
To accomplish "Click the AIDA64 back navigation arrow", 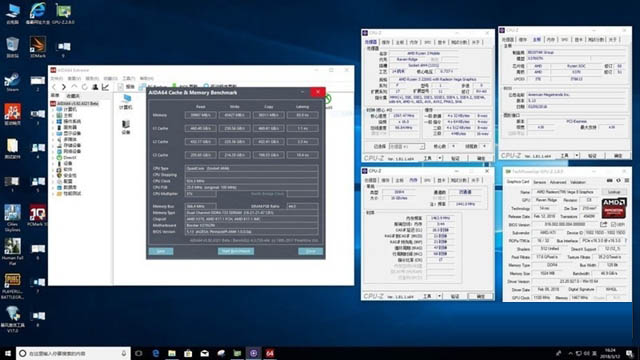I will pos(54,87).
